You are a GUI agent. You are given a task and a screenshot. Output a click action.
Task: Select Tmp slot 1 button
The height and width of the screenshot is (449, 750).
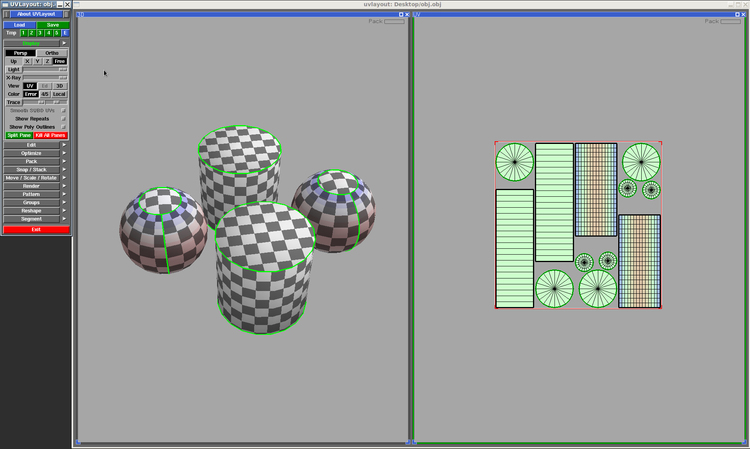point(23,33)
